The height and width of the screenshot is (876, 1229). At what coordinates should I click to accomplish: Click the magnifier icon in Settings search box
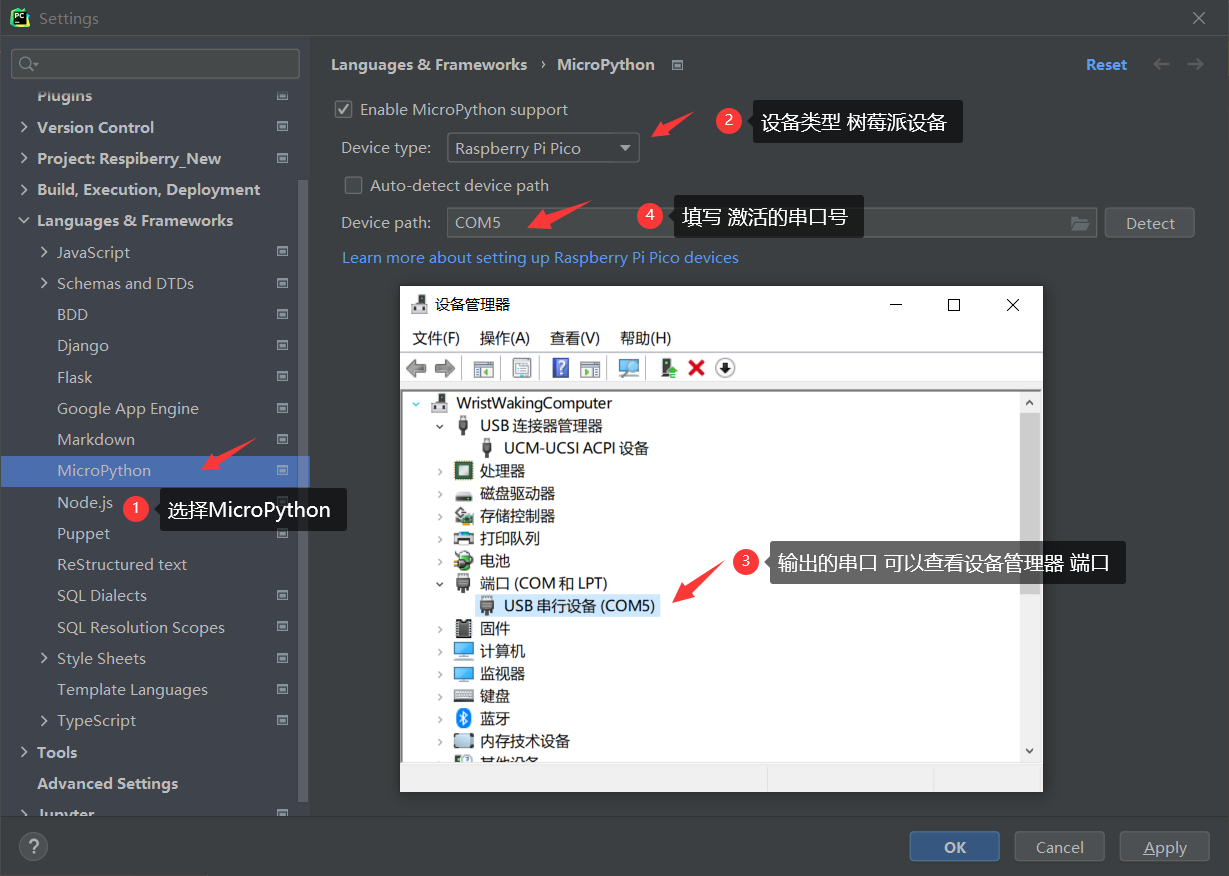tap(28, 64)
